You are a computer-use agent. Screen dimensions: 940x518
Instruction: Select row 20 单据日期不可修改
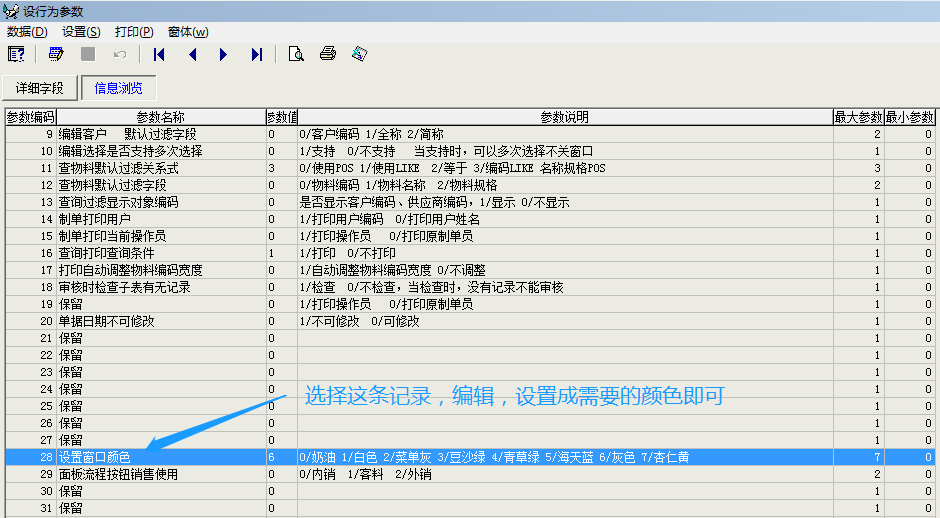pyautogui.click(x=160, y=321)
